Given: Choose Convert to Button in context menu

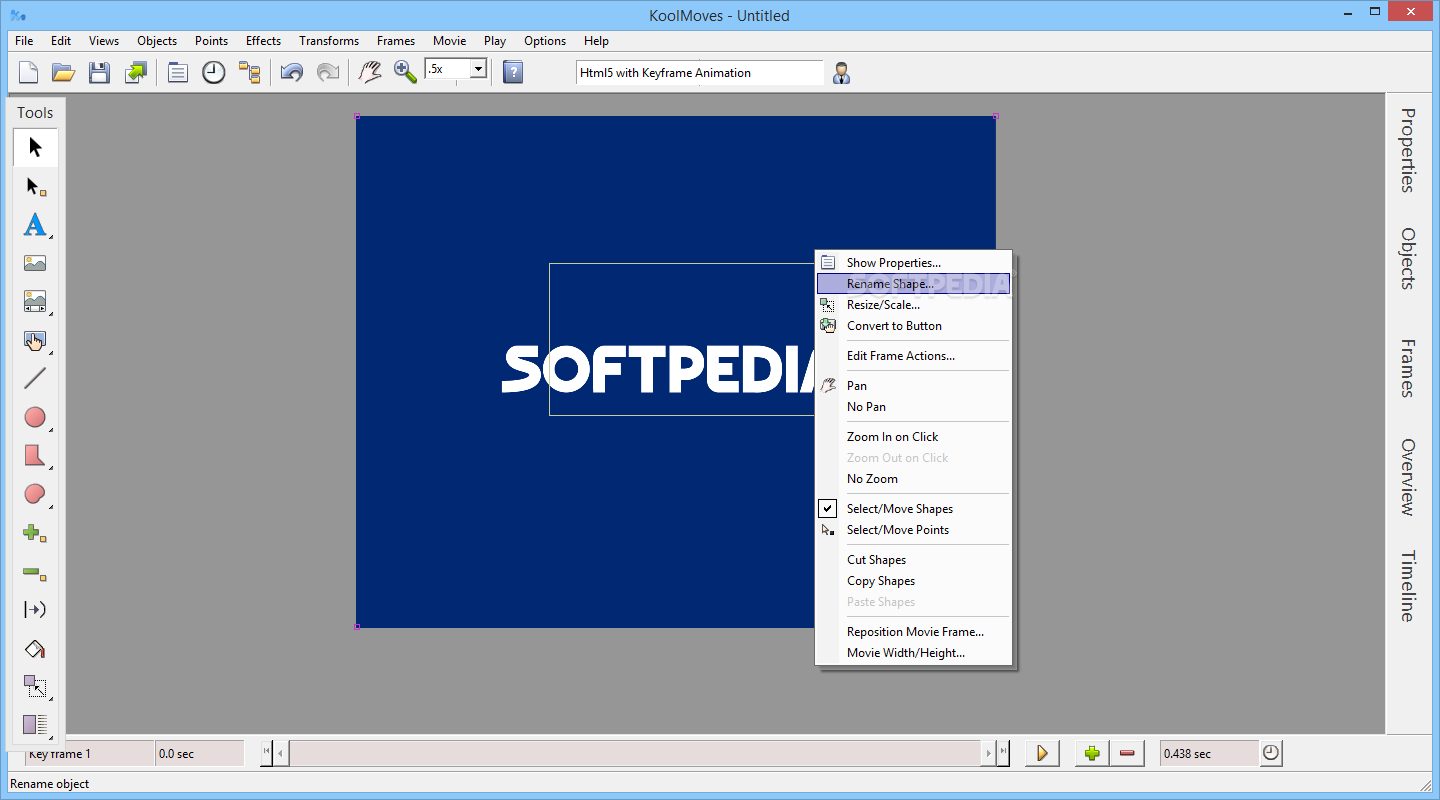Looking at the screenshot, I should click(914, 326).
